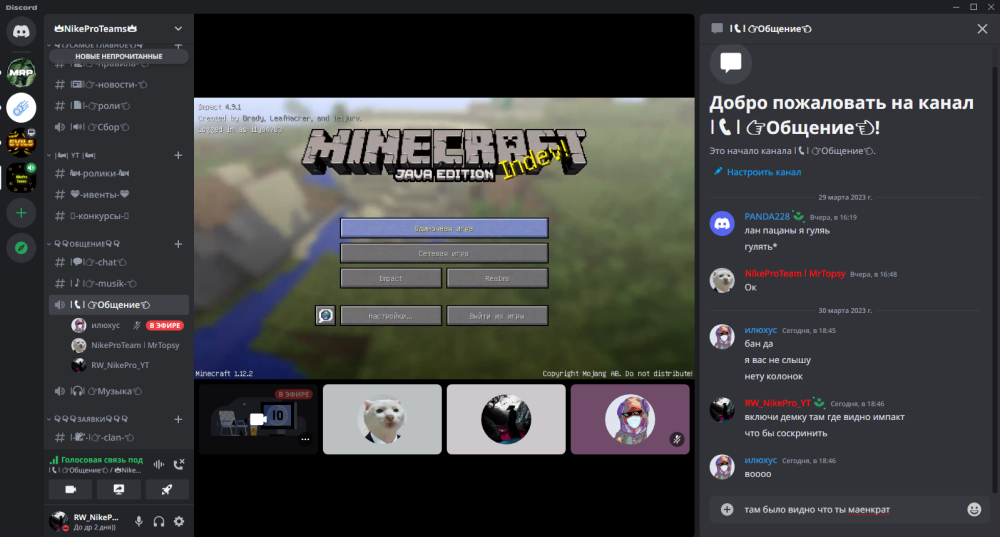Collapse the общение category
Screen dimensions: 1000x537
(87, 244)
